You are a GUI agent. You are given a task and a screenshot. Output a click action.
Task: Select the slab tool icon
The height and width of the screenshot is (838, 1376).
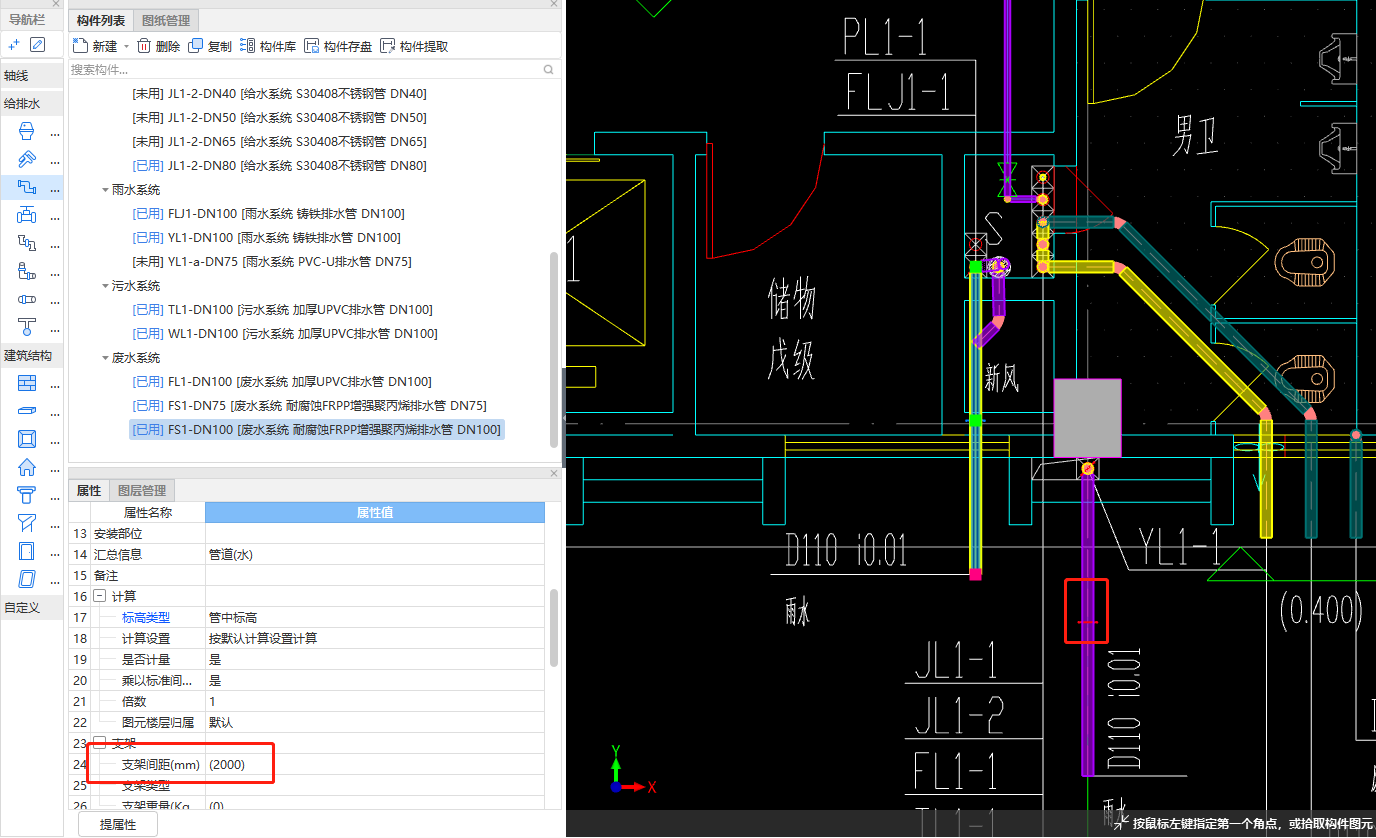(x=27, y=411)
